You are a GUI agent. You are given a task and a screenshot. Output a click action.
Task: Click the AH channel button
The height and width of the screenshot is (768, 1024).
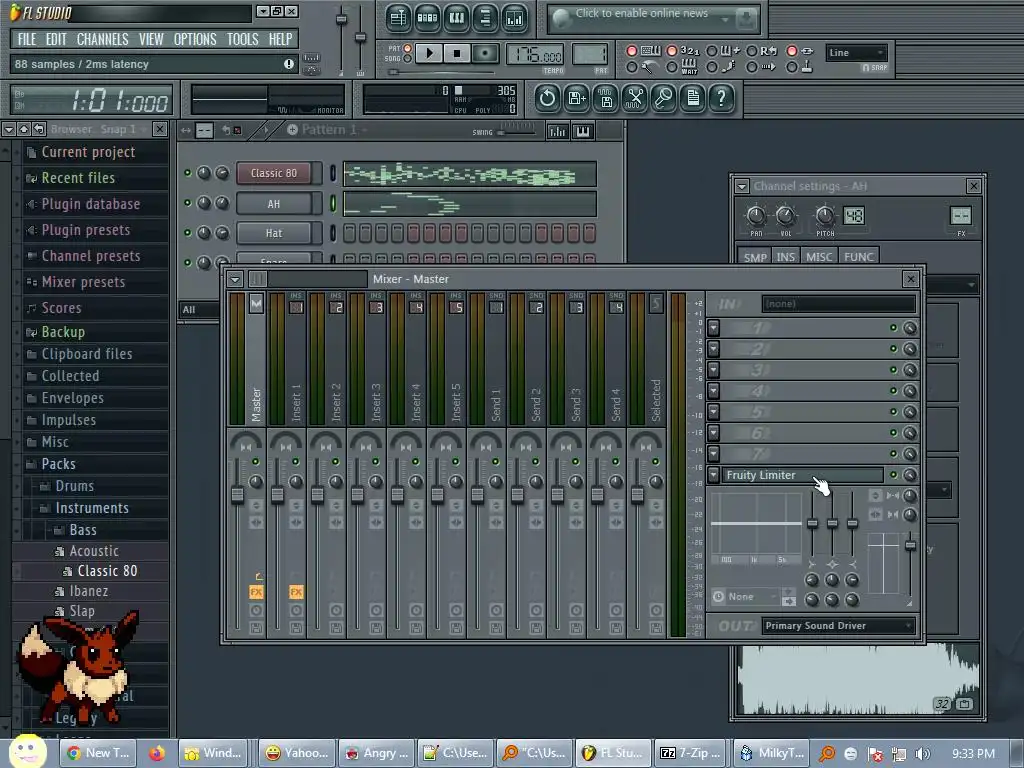pos(274,204)
